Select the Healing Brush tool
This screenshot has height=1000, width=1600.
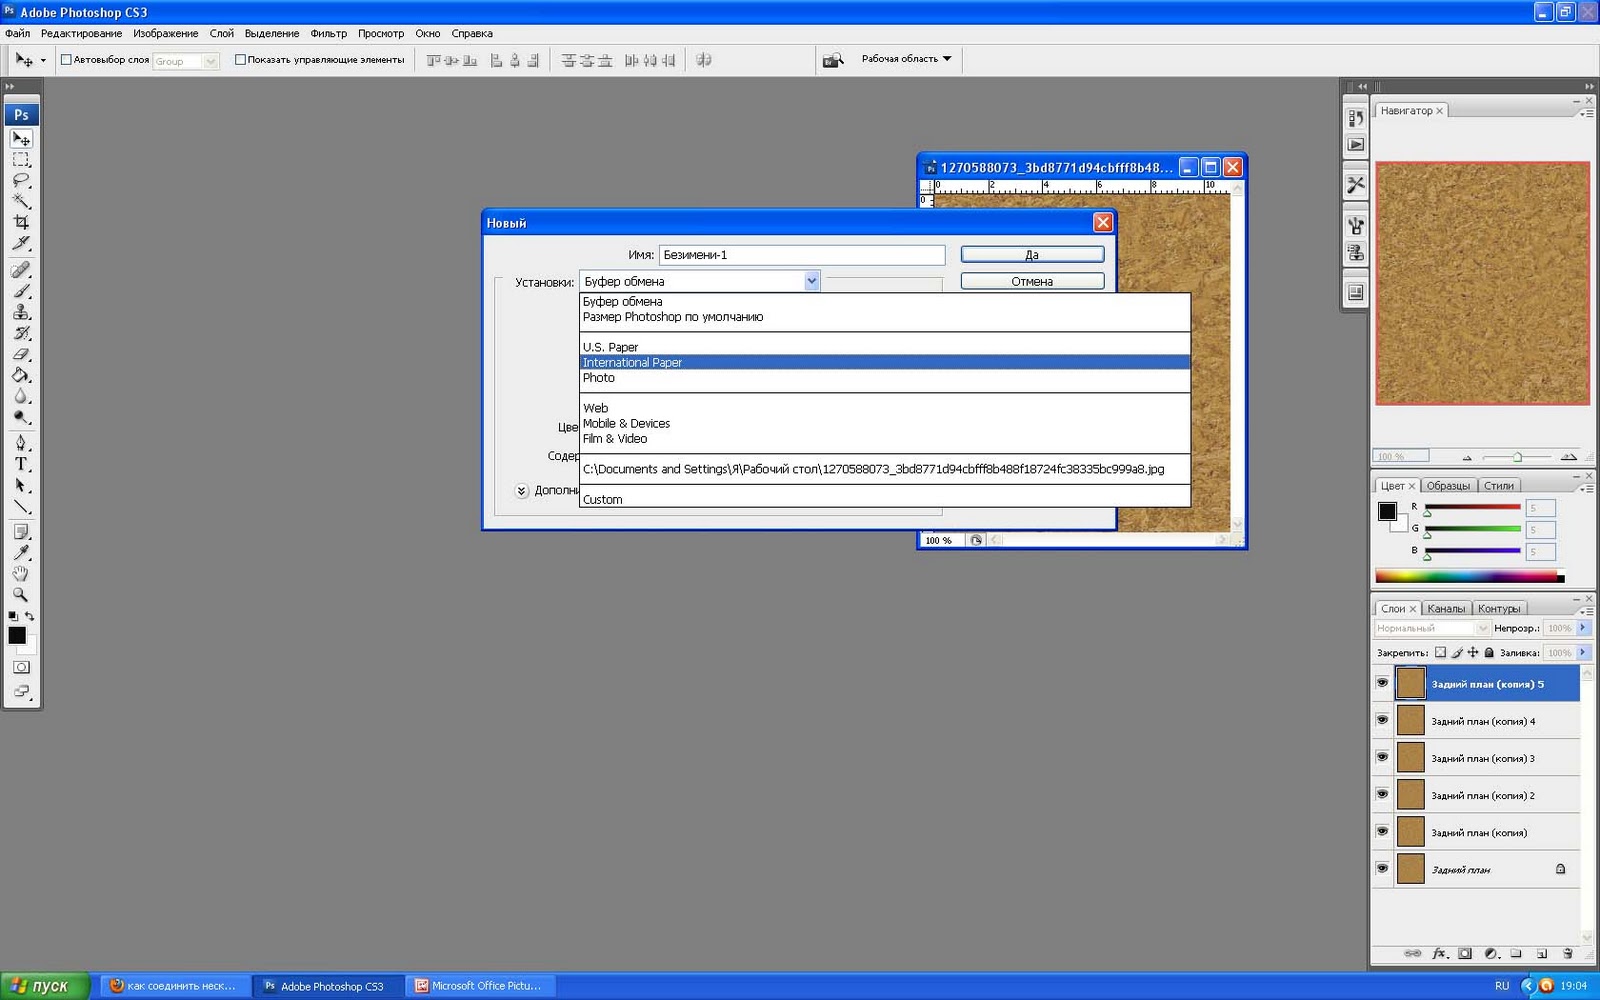[x=21, y=270]
